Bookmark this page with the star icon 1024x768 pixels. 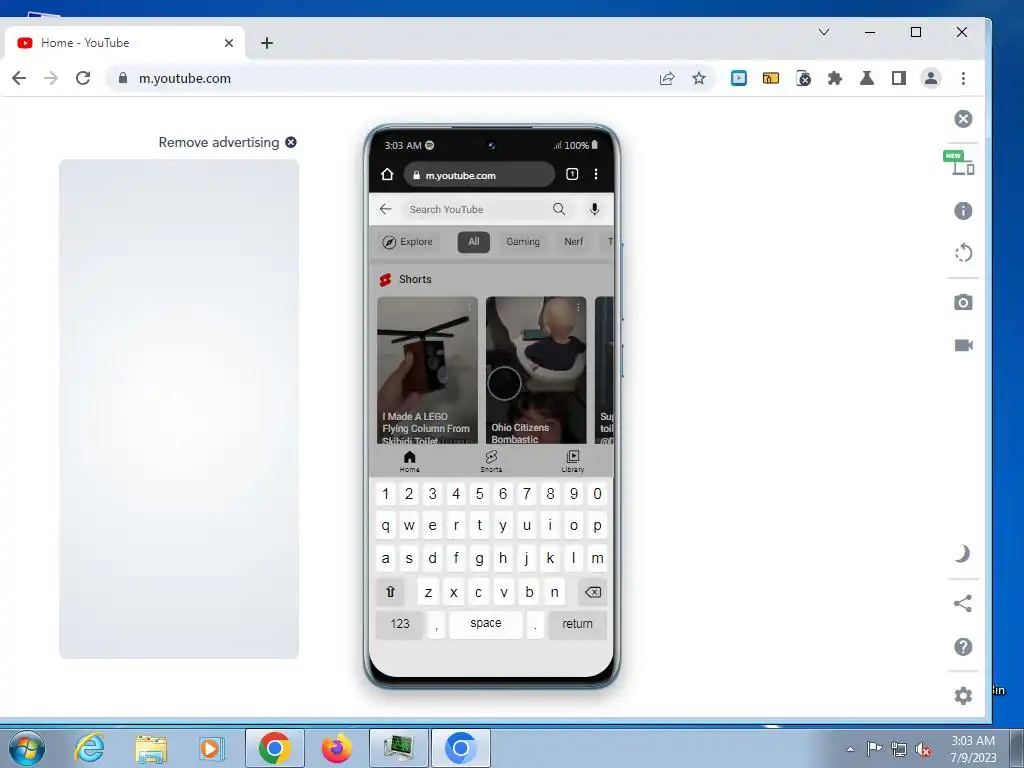pos(699,78)
